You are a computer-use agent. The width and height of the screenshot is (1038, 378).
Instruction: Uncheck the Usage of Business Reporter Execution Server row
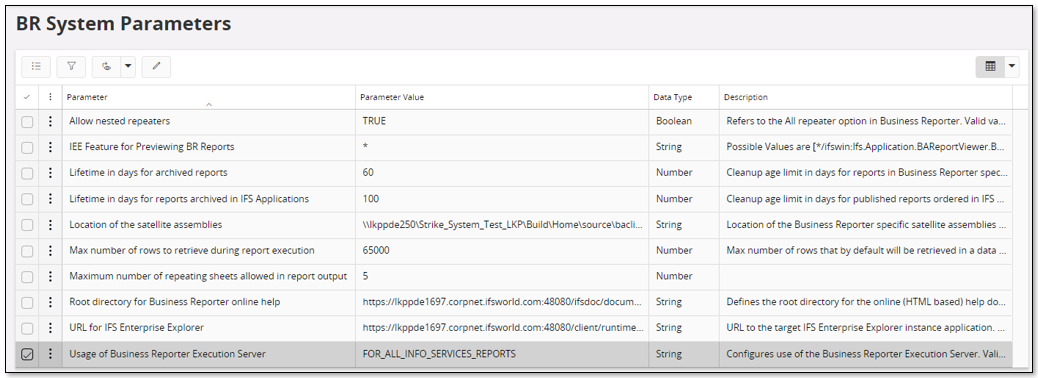(26, 354)
